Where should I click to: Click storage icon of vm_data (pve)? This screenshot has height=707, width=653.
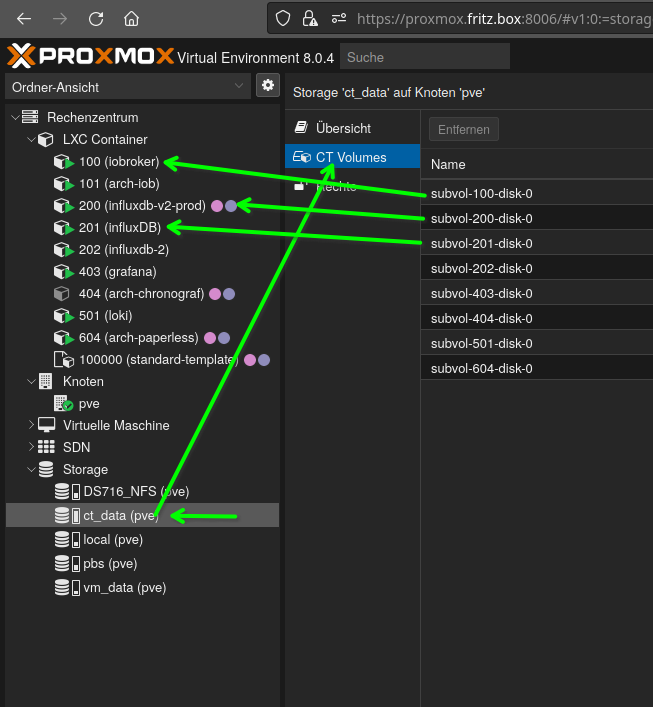coord(67,588)
